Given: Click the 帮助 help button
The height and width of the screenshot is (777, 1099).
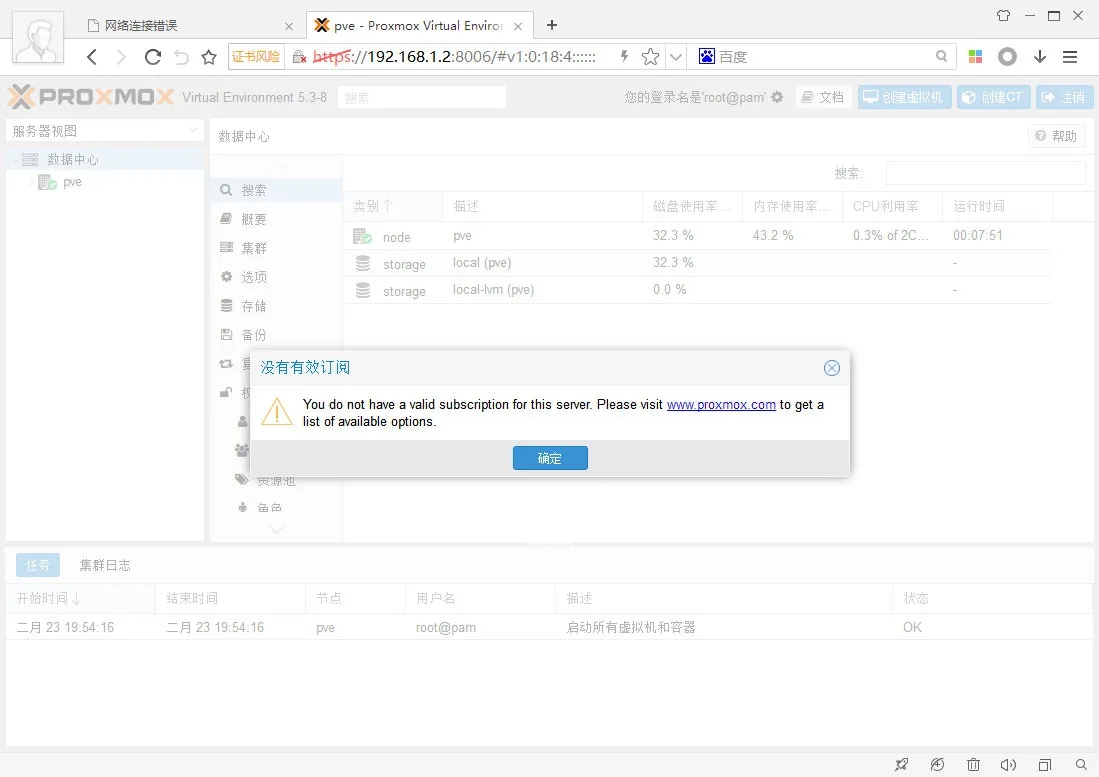Looking at the screenshot, I should (x=1056, y=136).
